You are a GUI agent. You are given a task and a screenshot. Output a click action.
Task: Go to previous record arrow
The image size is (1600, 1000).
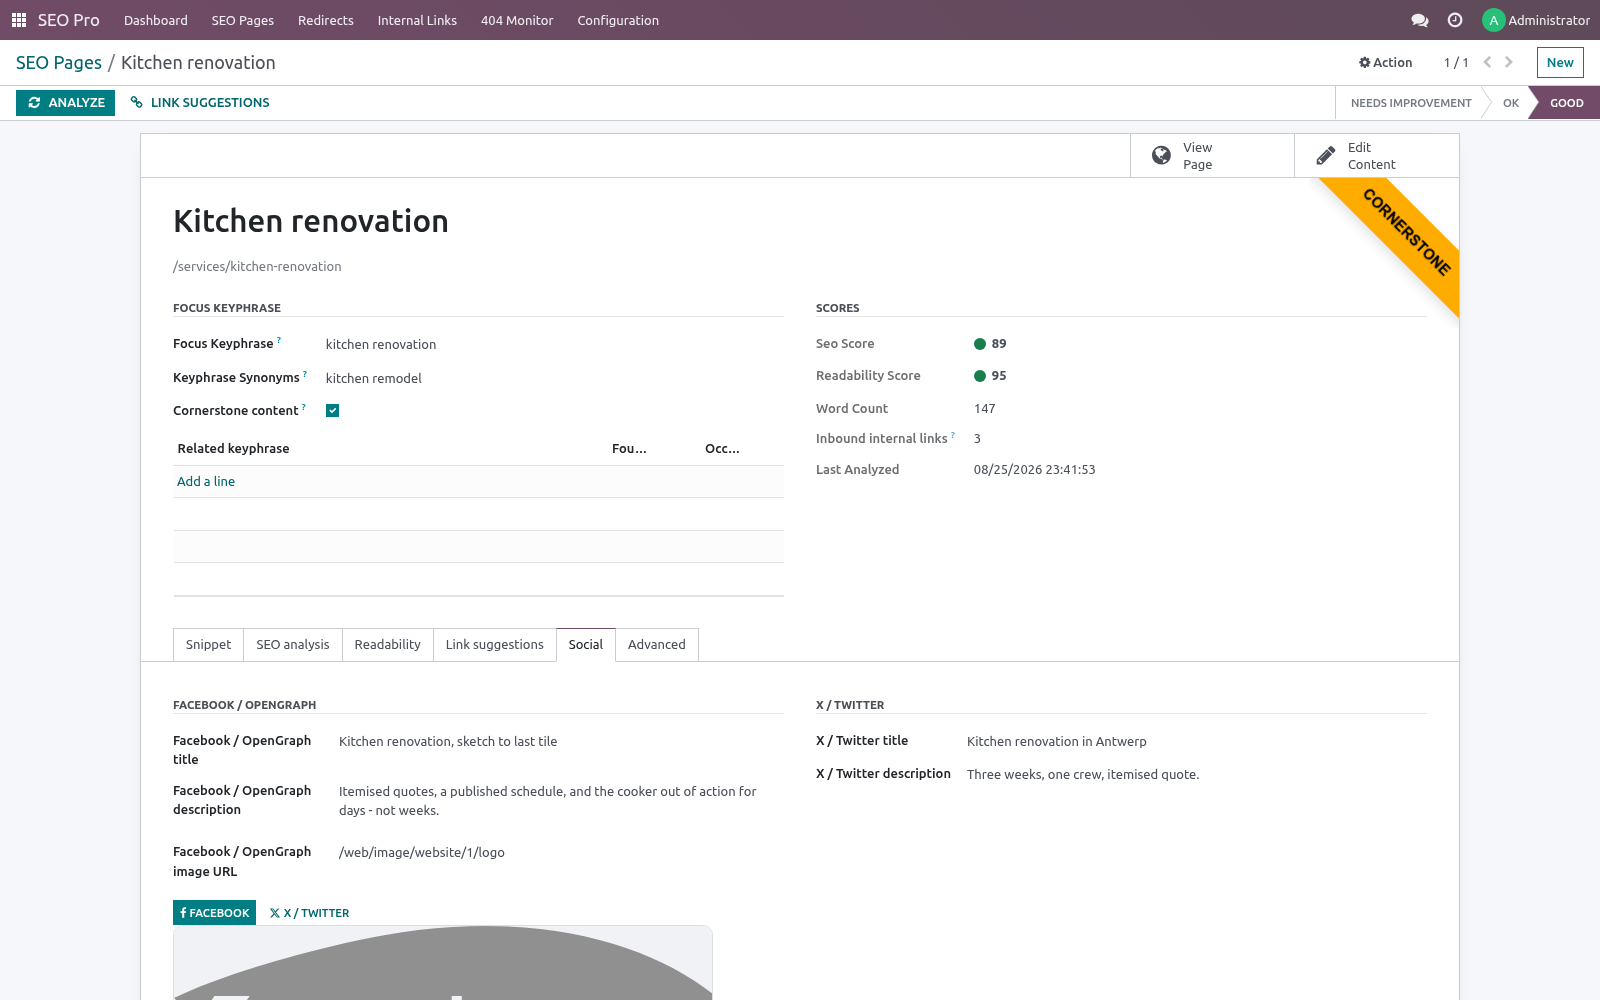[x=1487, y=62]
